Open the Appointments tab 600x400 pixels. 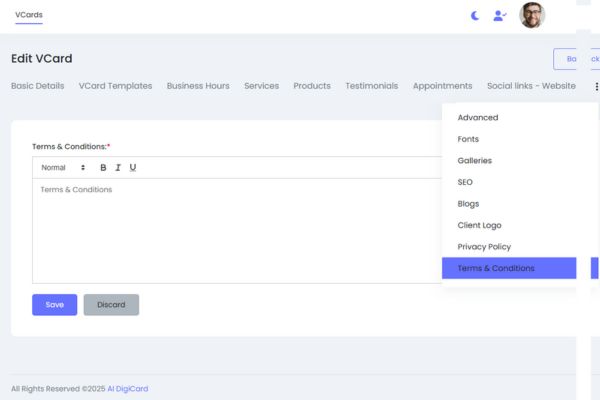pyautogui.click(x=442, y=86)
